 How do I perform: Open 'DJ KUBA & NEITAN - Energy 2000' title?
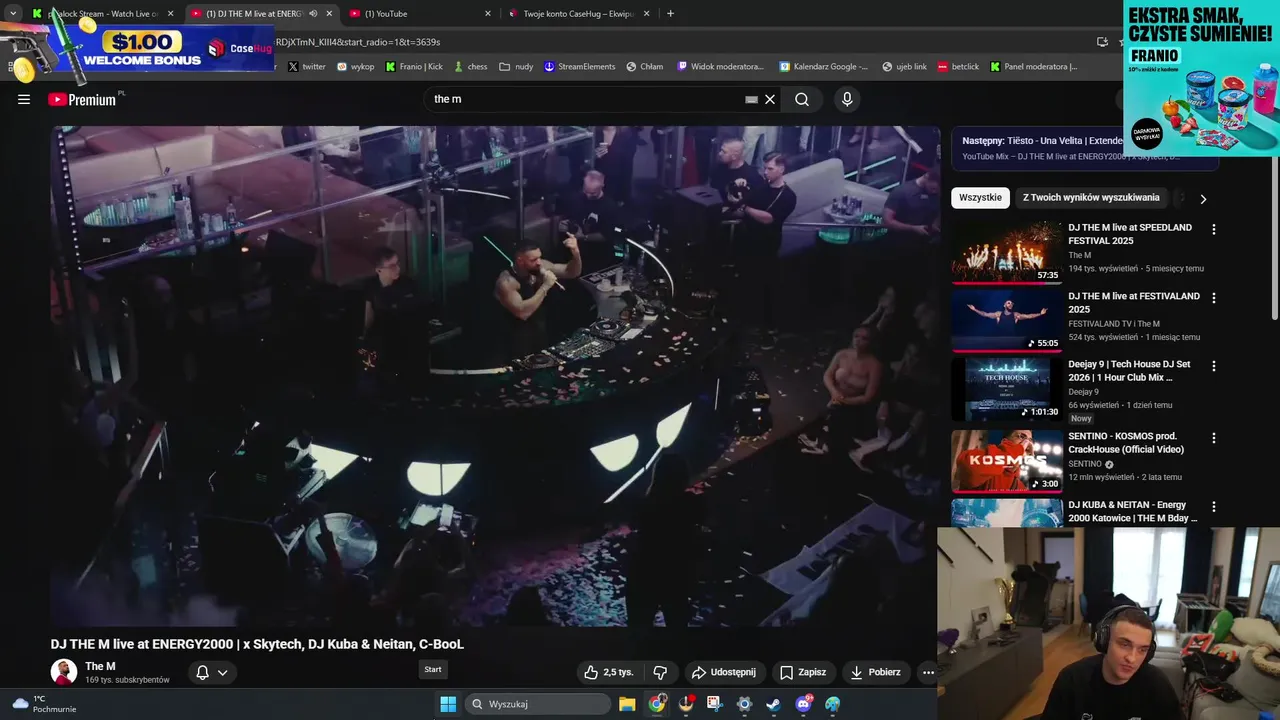click(x=1132, y=511)
